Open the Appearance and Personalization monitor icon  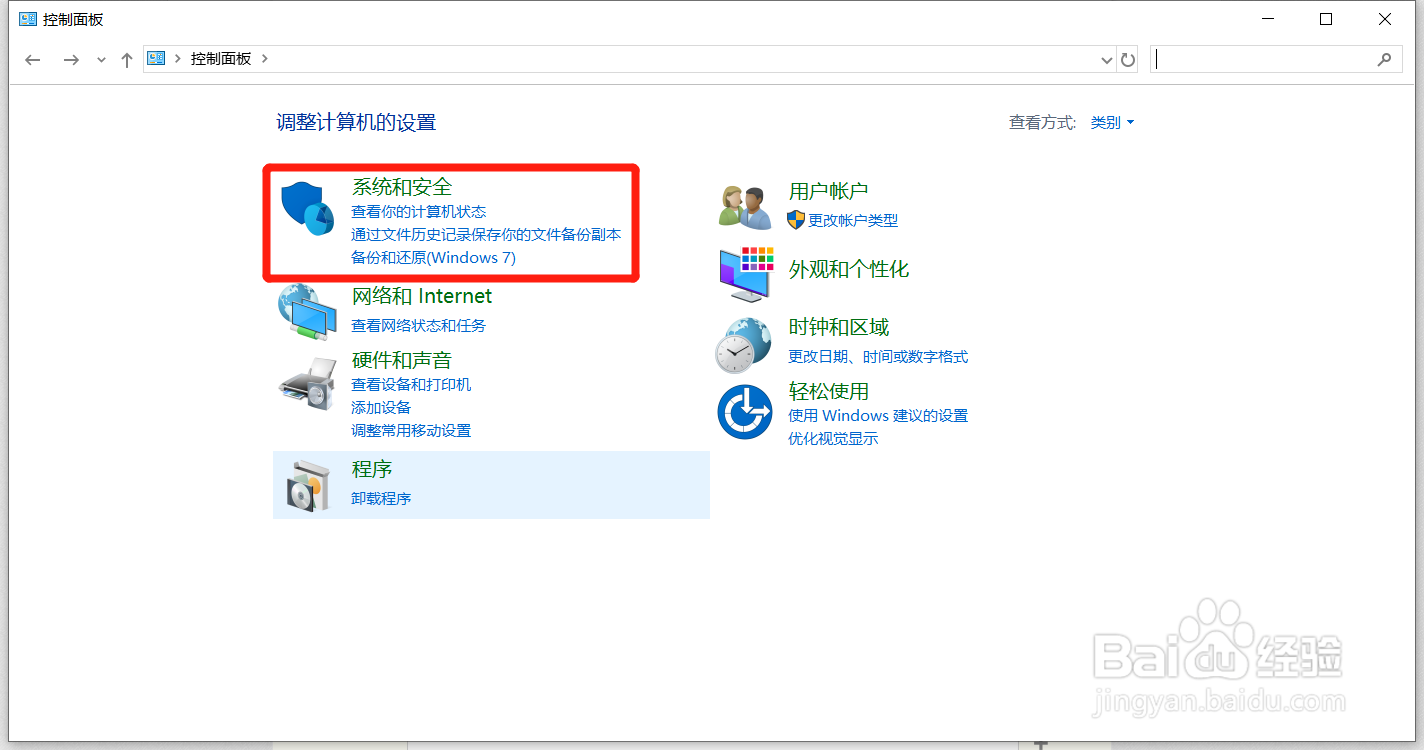(746, 274)
